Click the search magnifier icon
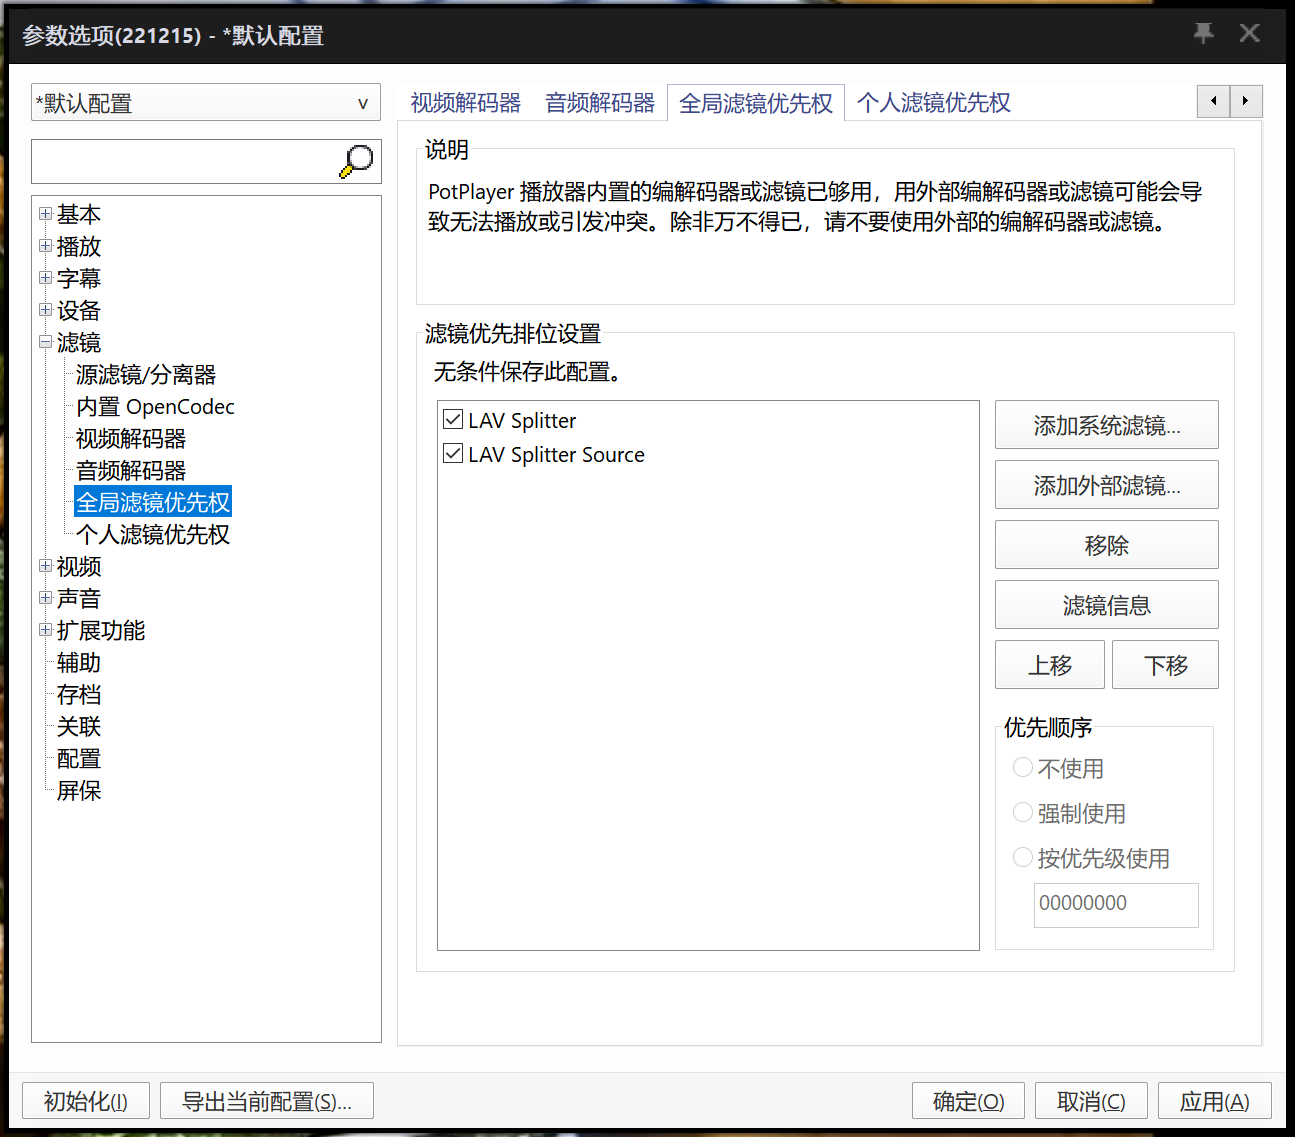This screenshot has width=1295, height=1137. click(357, 160)
